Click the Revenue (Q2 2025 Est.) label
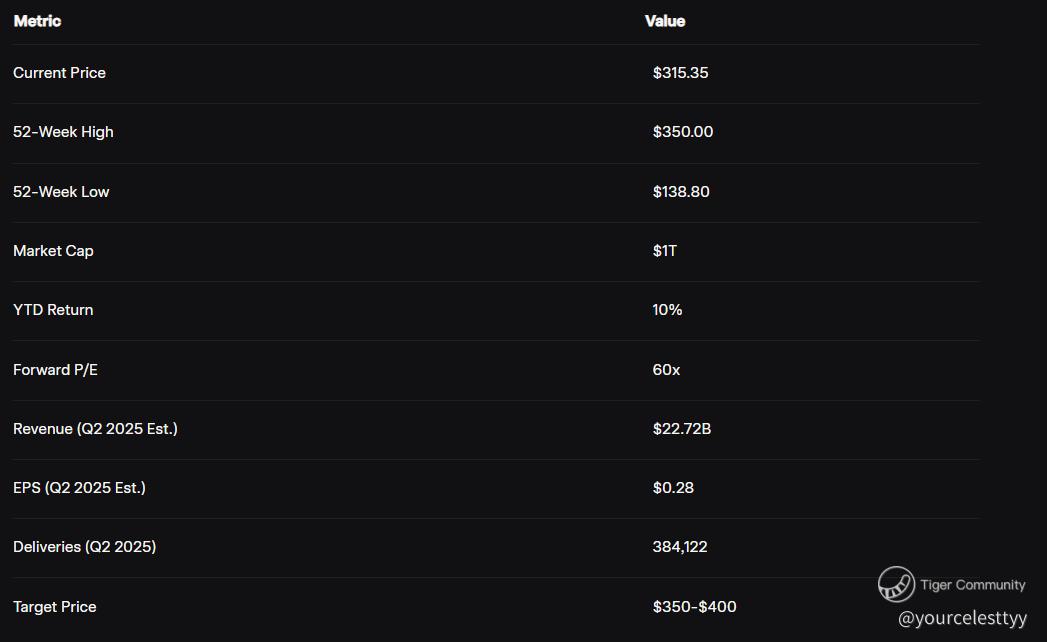 point(95,429)
